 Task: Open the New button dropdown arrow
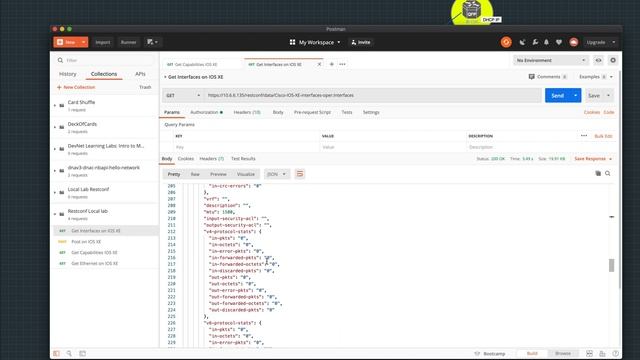[x=83, y=42]
